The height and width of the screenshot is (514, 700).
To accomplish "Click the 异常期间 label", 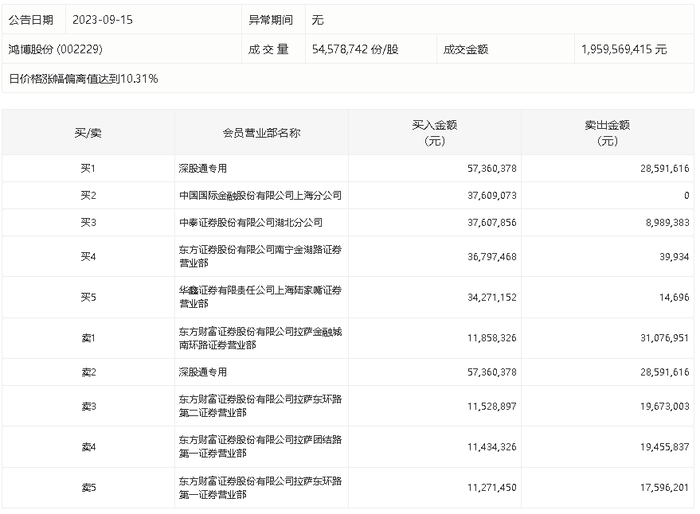I will (271, 20).
